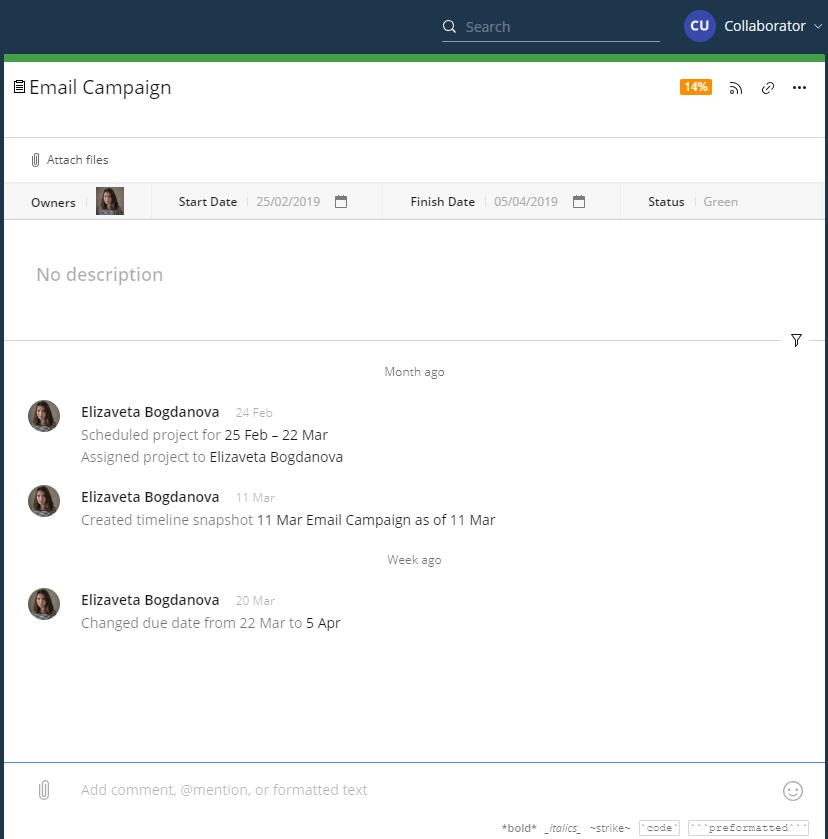The height and width of the screenshot is (839, 828).
Task: Click the owner photo thumbnail
Action: pyautogui.click(x=110, y=201)
